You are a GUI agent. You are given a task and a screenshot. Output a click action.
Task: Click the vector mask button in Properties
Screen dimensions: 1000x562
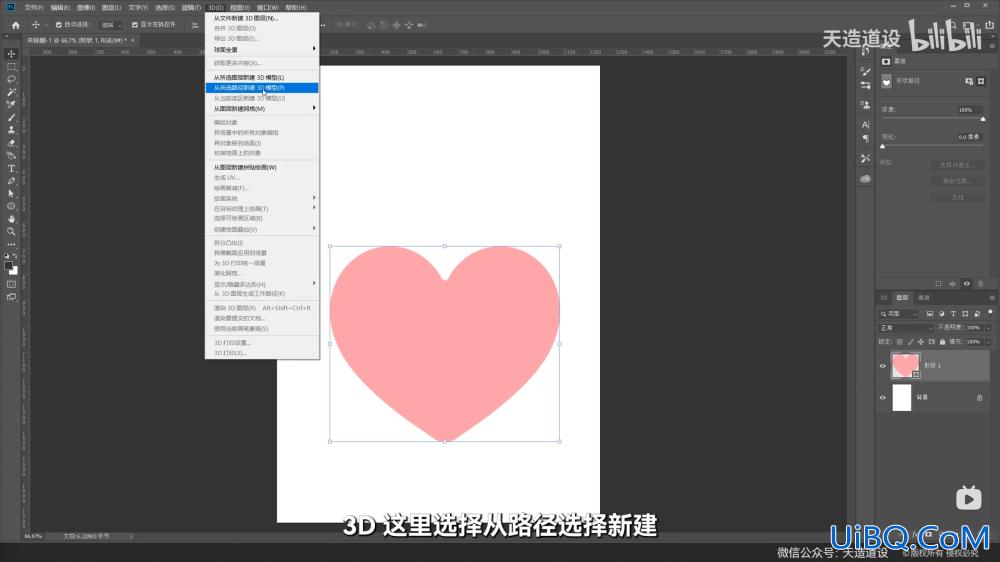pos(981,82)
